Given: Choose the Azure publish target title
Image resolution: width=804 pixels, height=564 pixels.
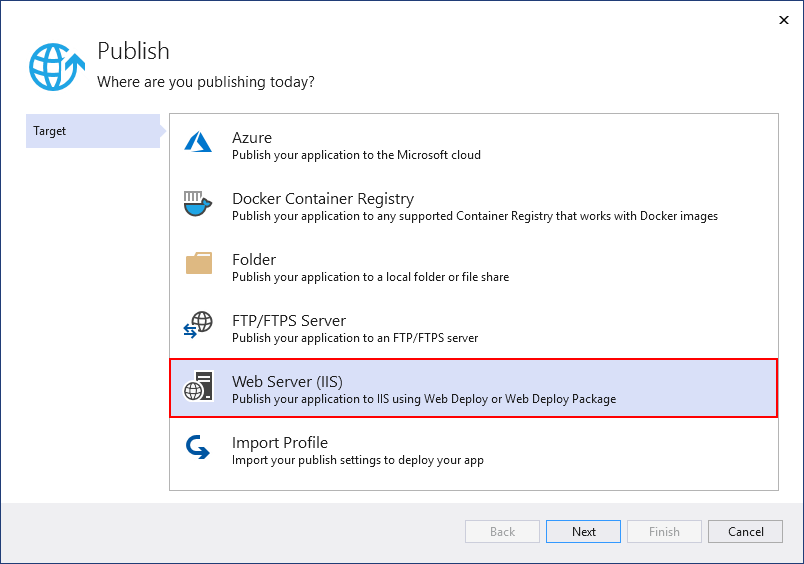Looking at the screenshot, I should tap(252, 138).
